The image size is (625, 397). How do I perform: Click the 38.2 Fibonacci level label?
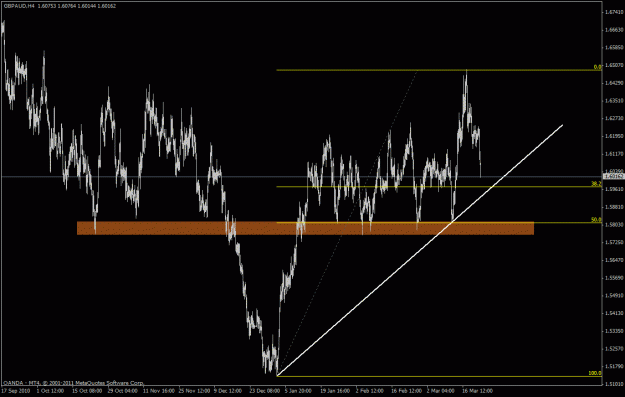(596, 184)
